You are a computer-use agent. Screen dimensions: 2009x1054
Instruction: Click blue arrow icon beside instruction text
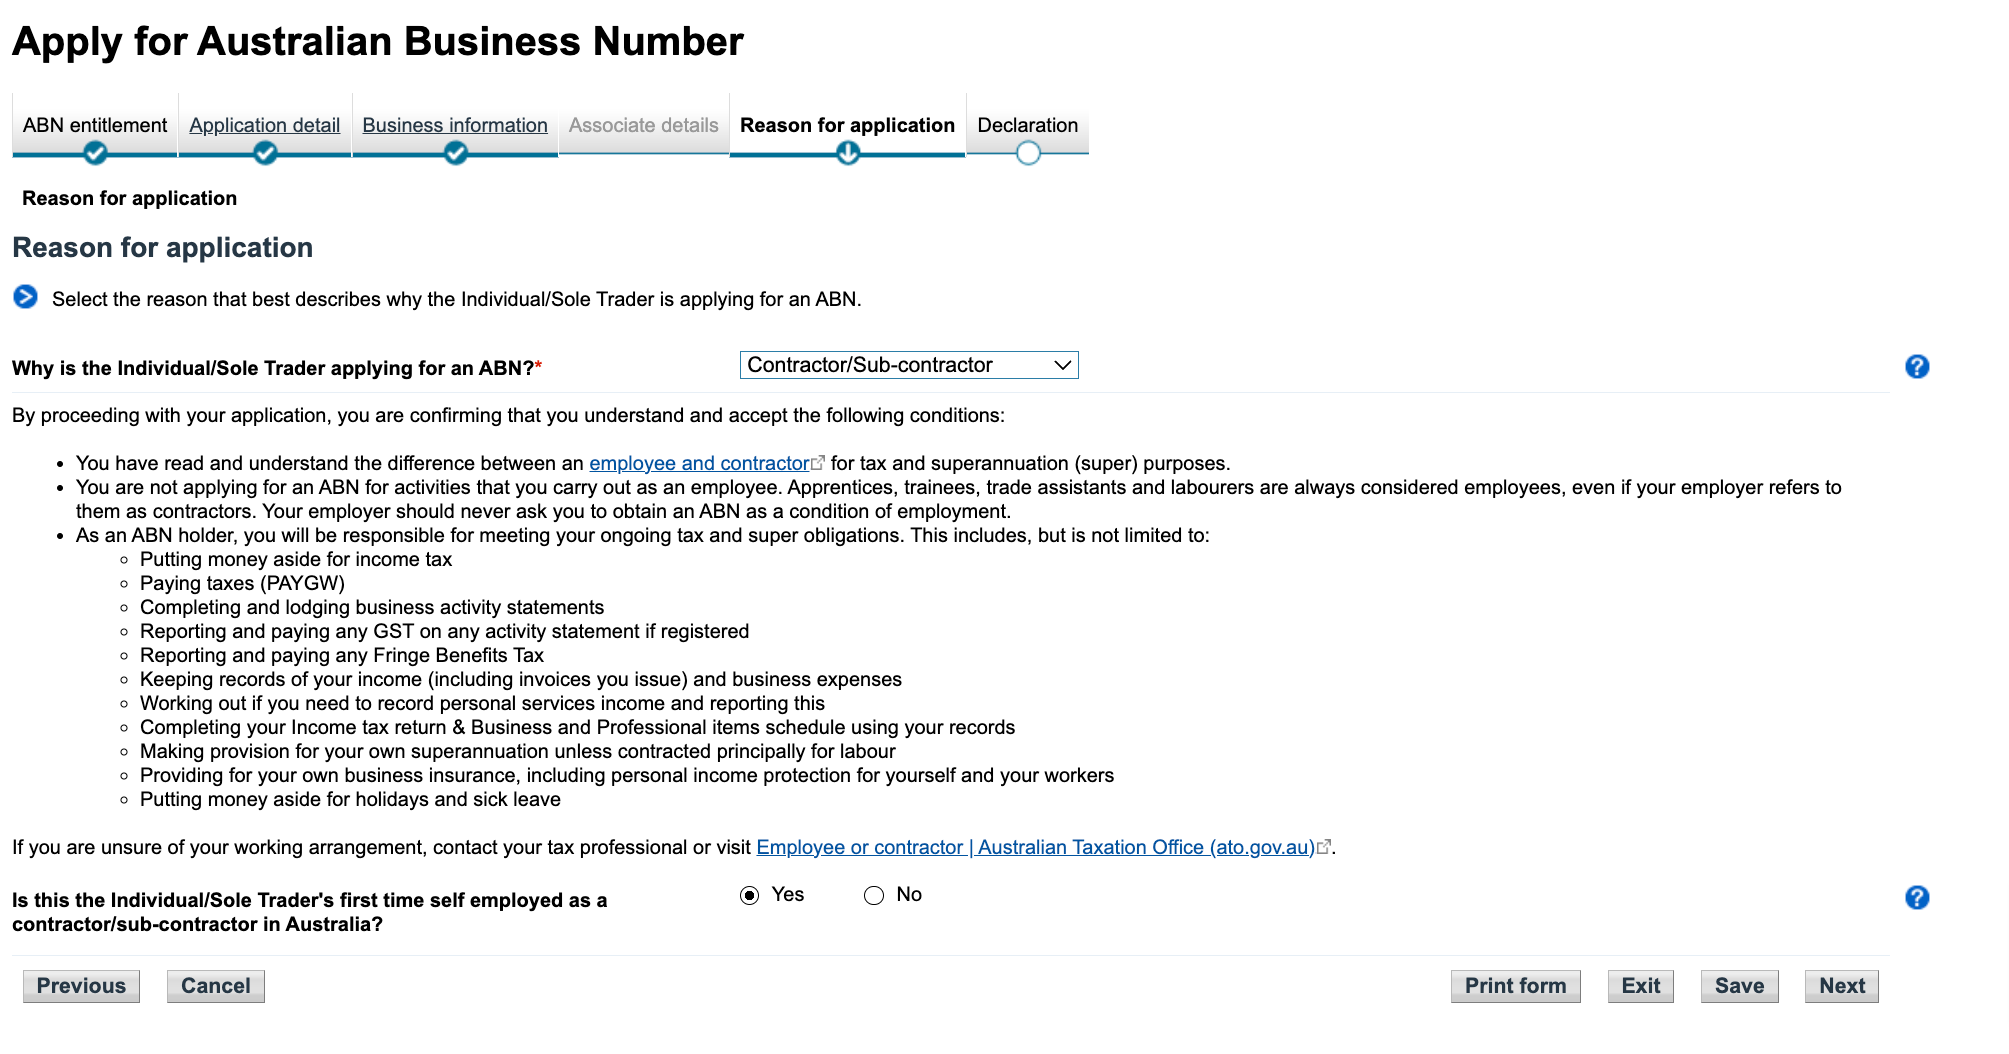(25, 297)
